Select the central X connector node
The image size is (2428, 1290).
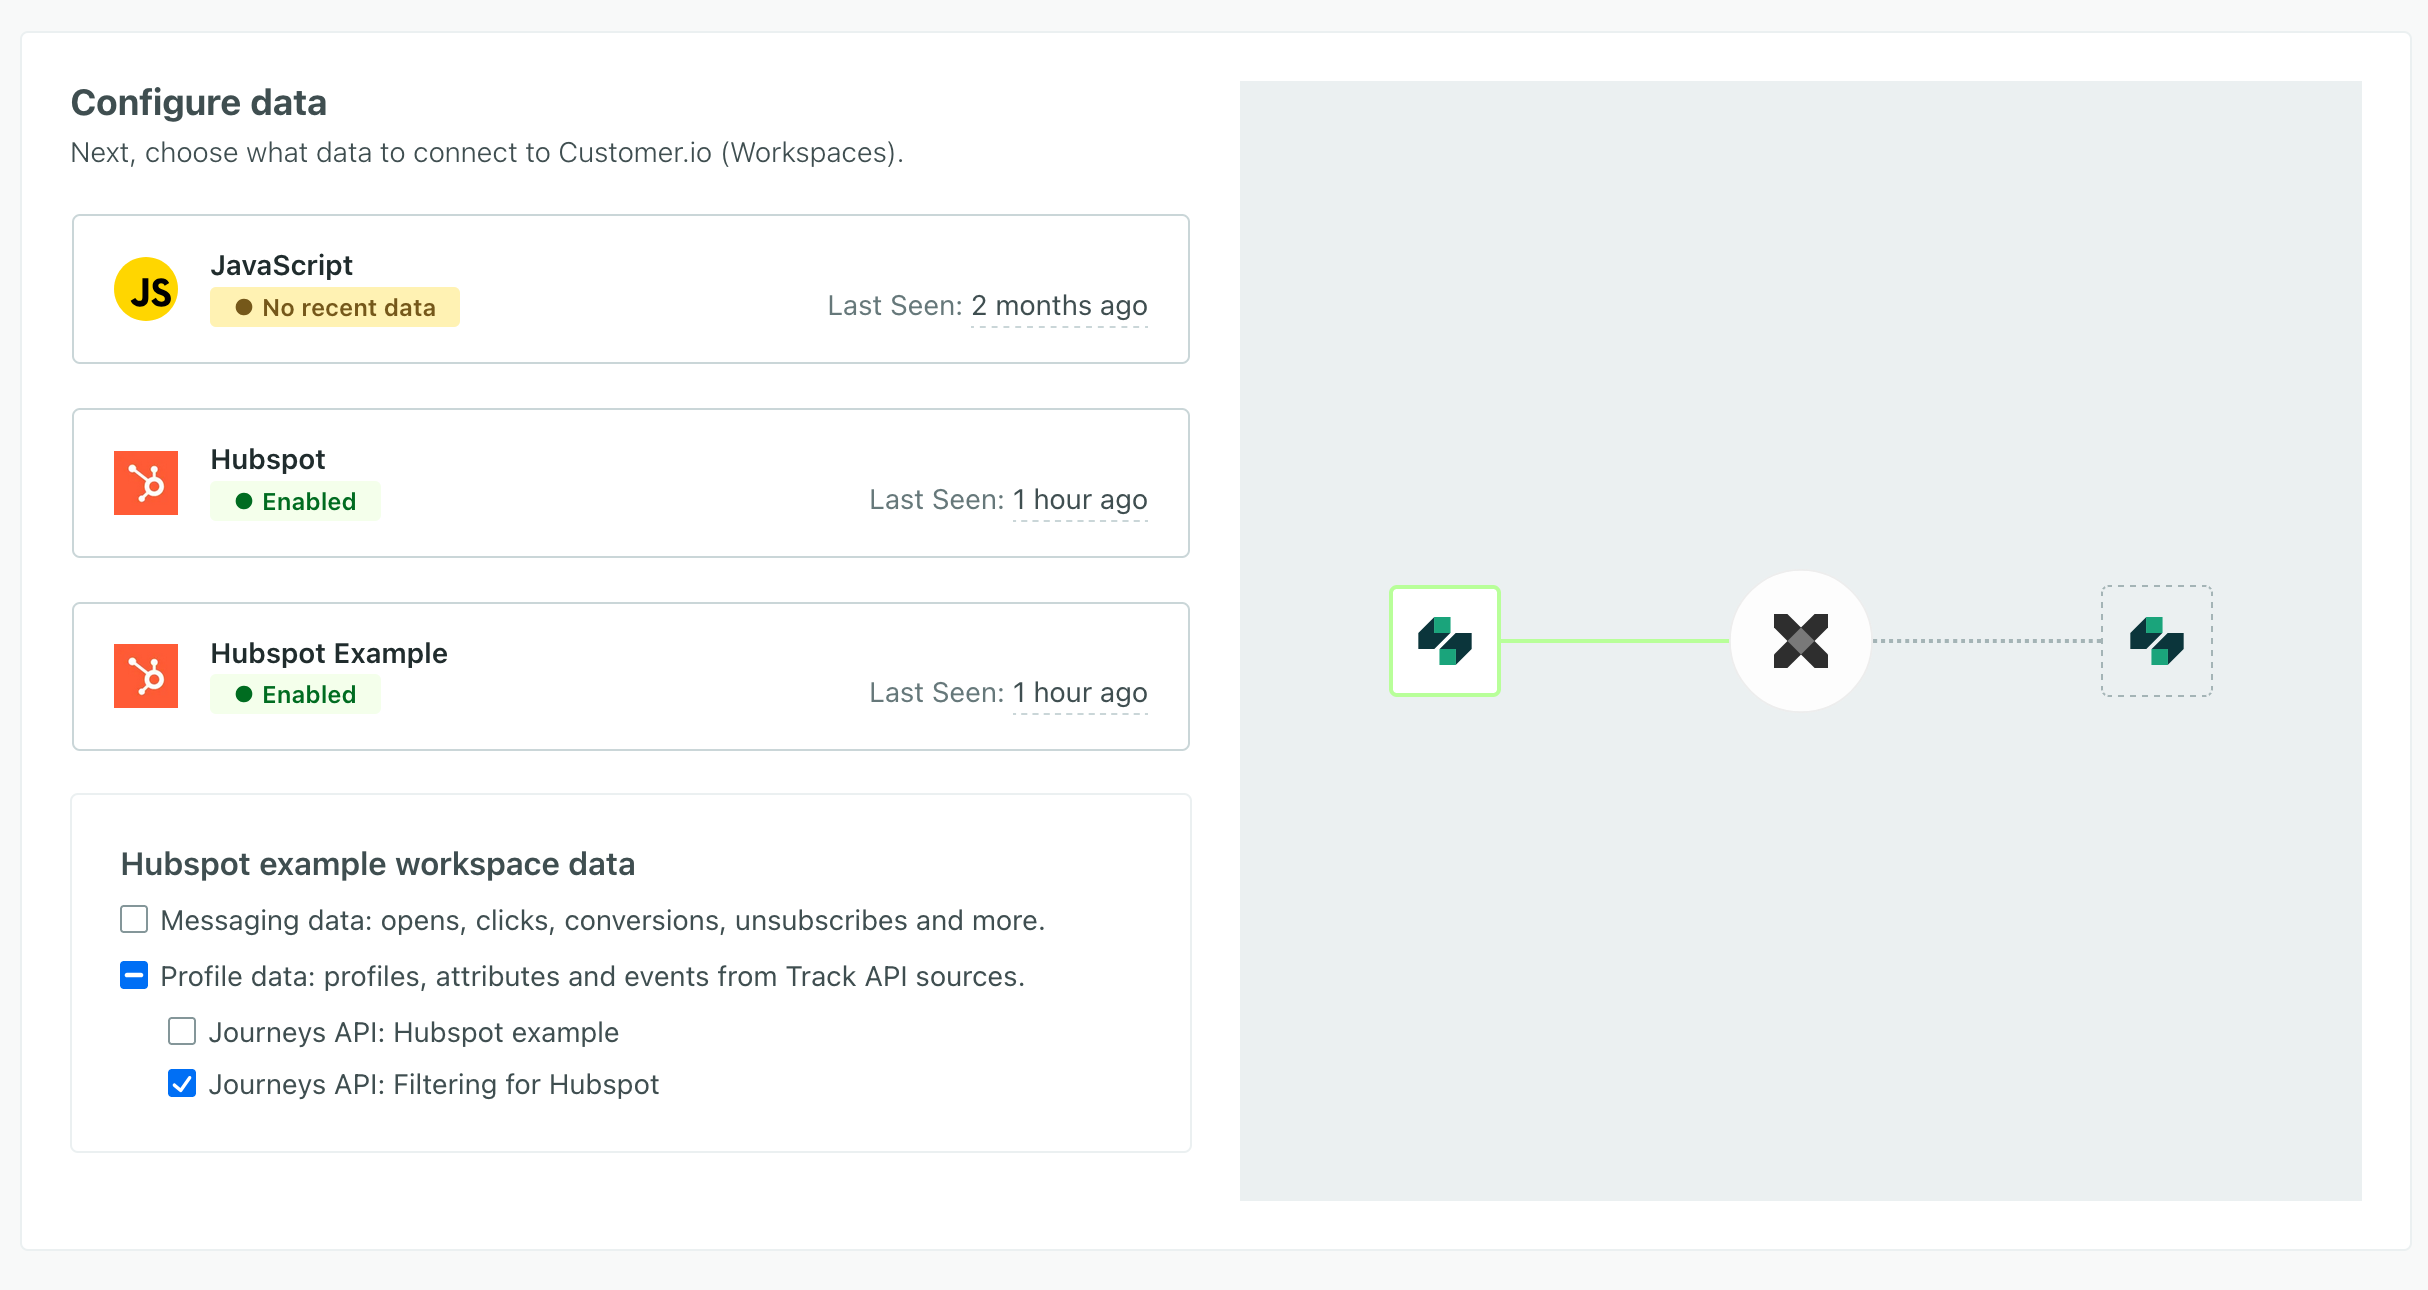click(x=1800, y=641)
